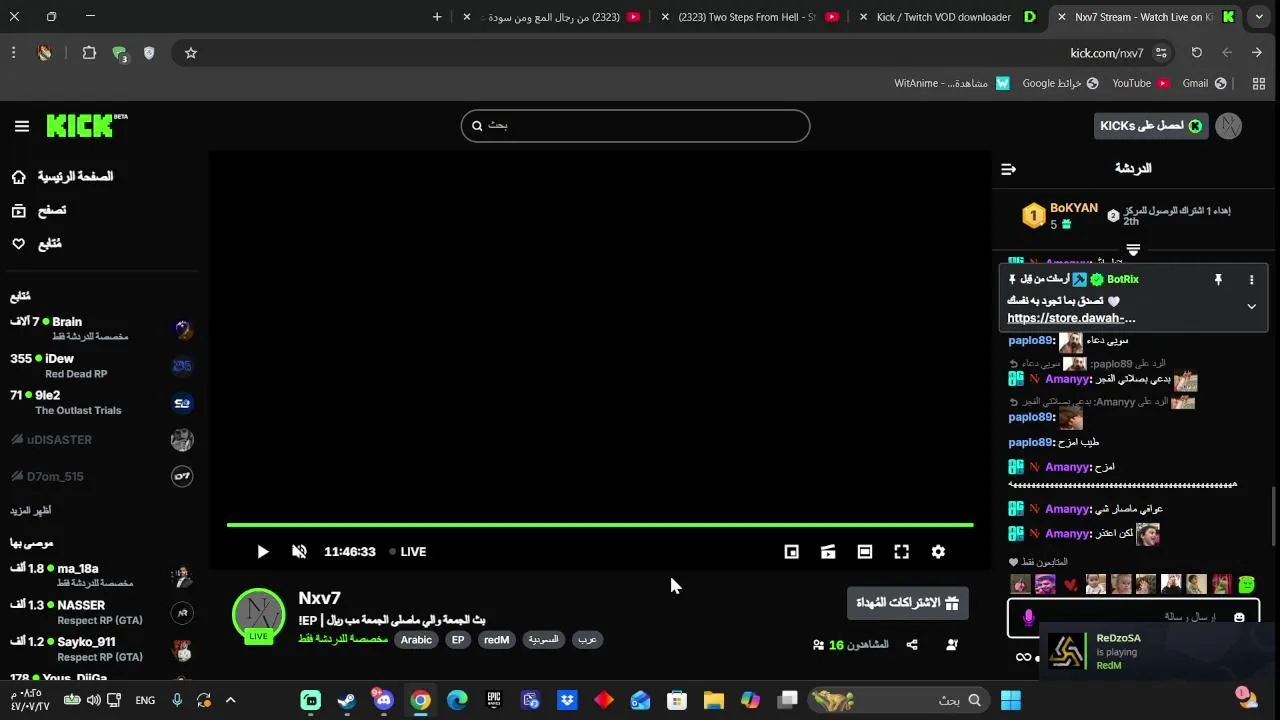Insert the green Kick emote
Image resolution: width=1280 pixels, height=720 pixels.
(1246, 584)
